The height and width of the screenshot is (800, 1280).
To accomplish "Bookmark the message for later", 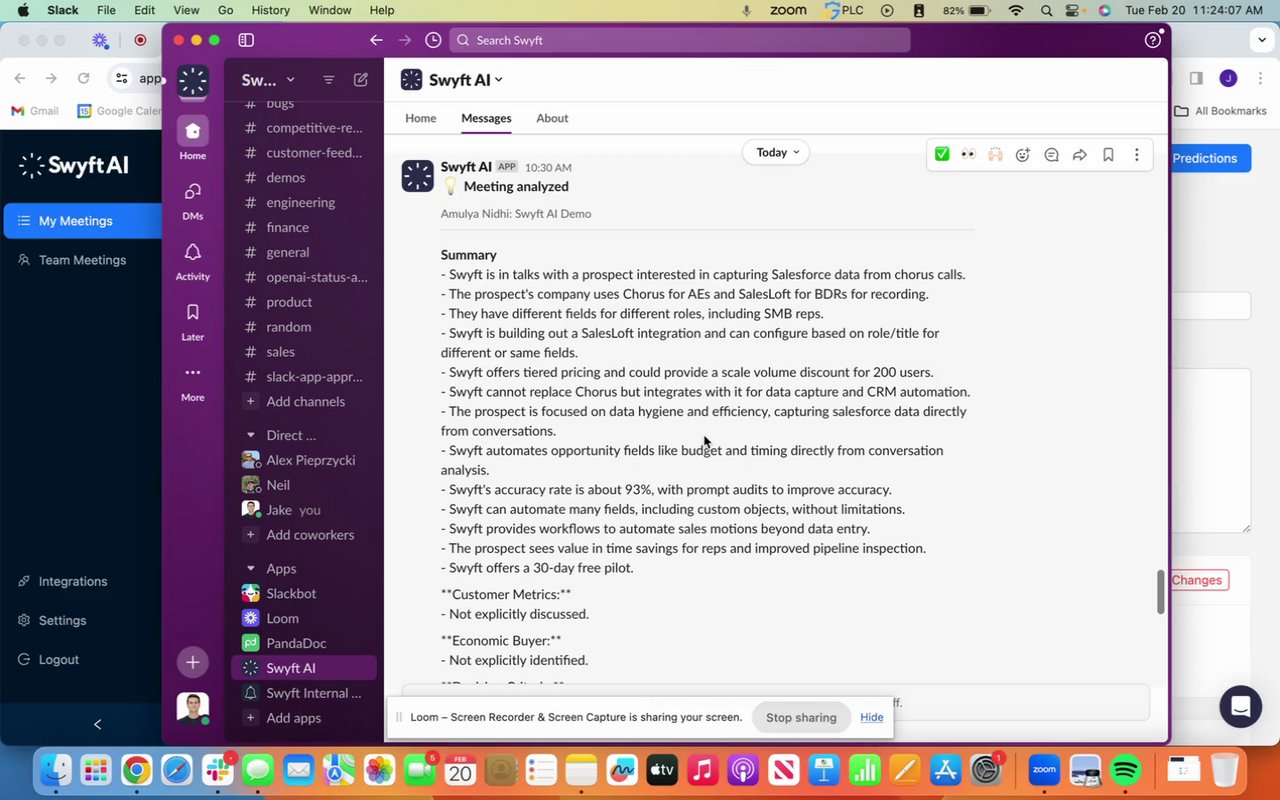I will tap(1108, 155).
